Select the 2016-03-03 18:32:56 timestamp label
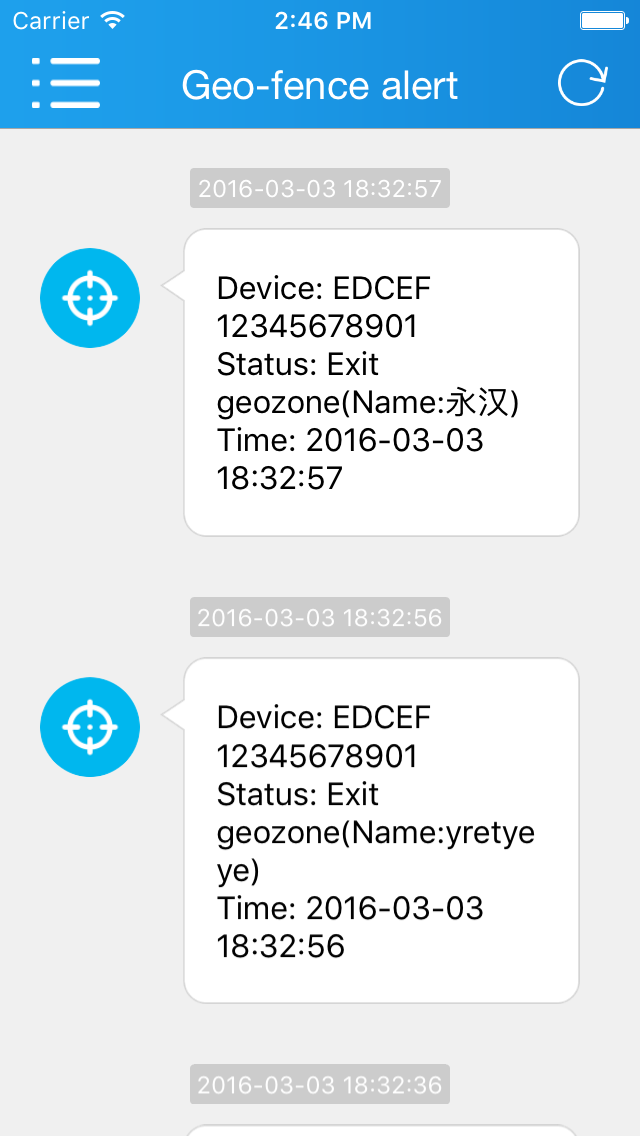Image resolution: width=640 pixels, height=1136 pixels. click(320, 617)
